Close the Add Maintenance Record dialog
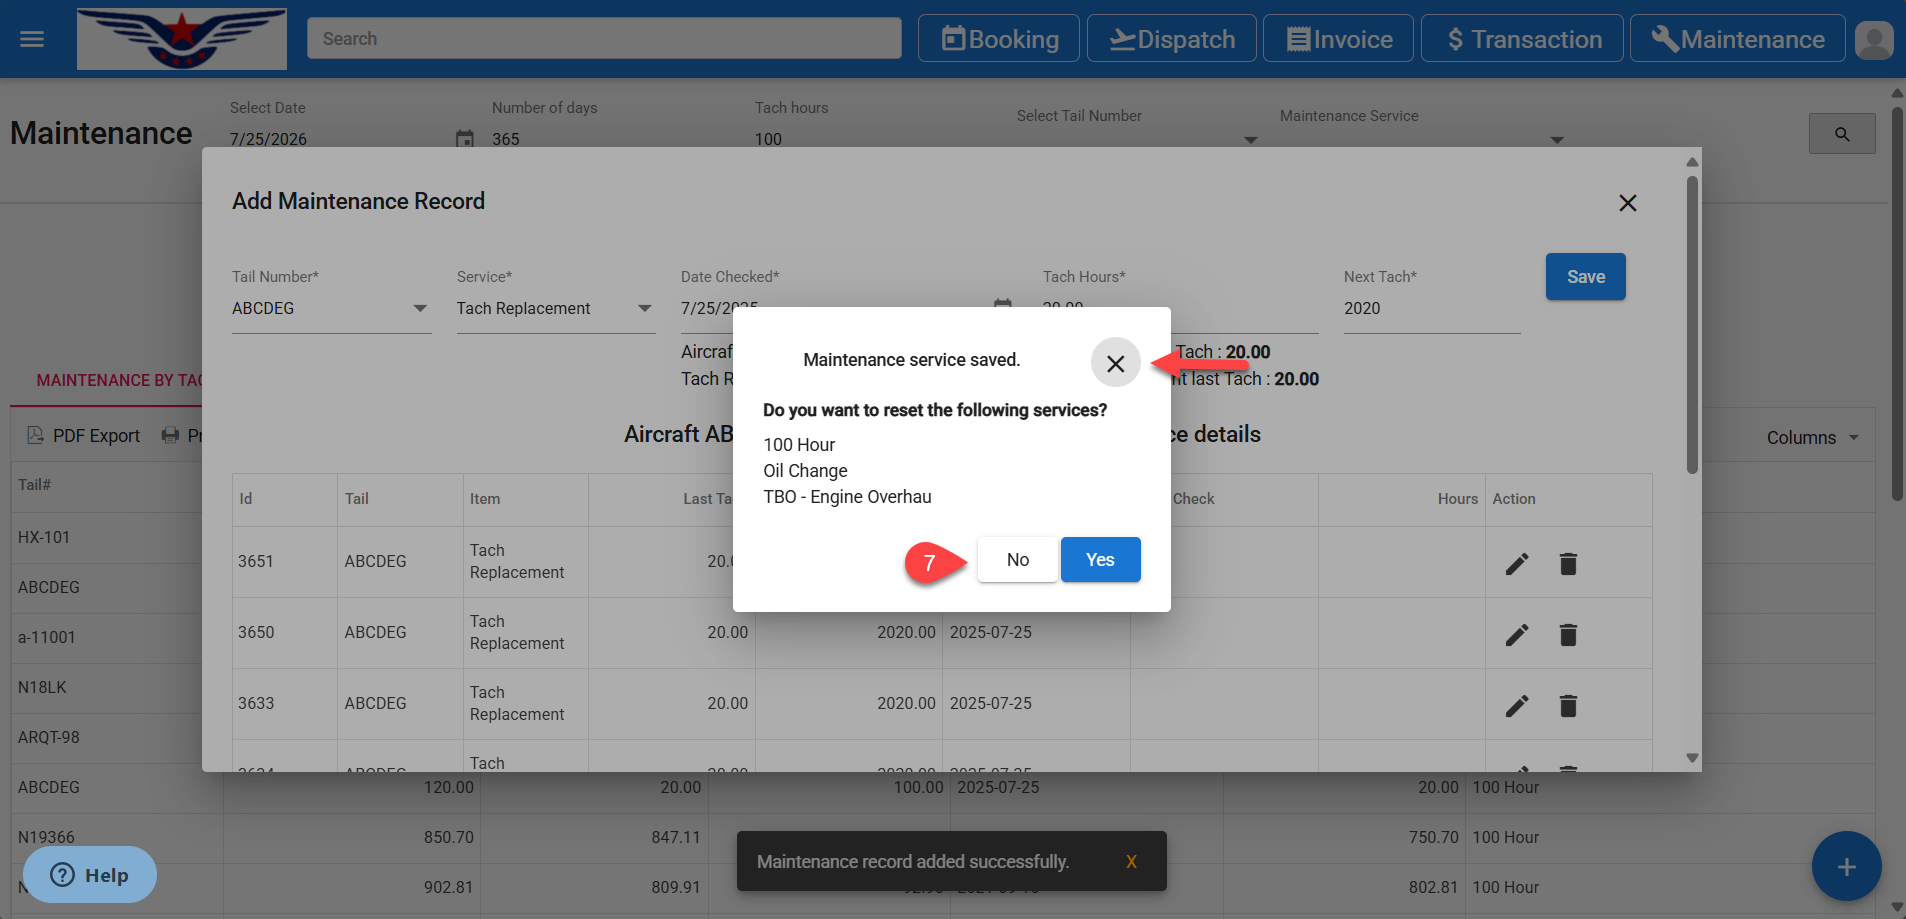The image size is (1906, 919). click(1627, 203)
